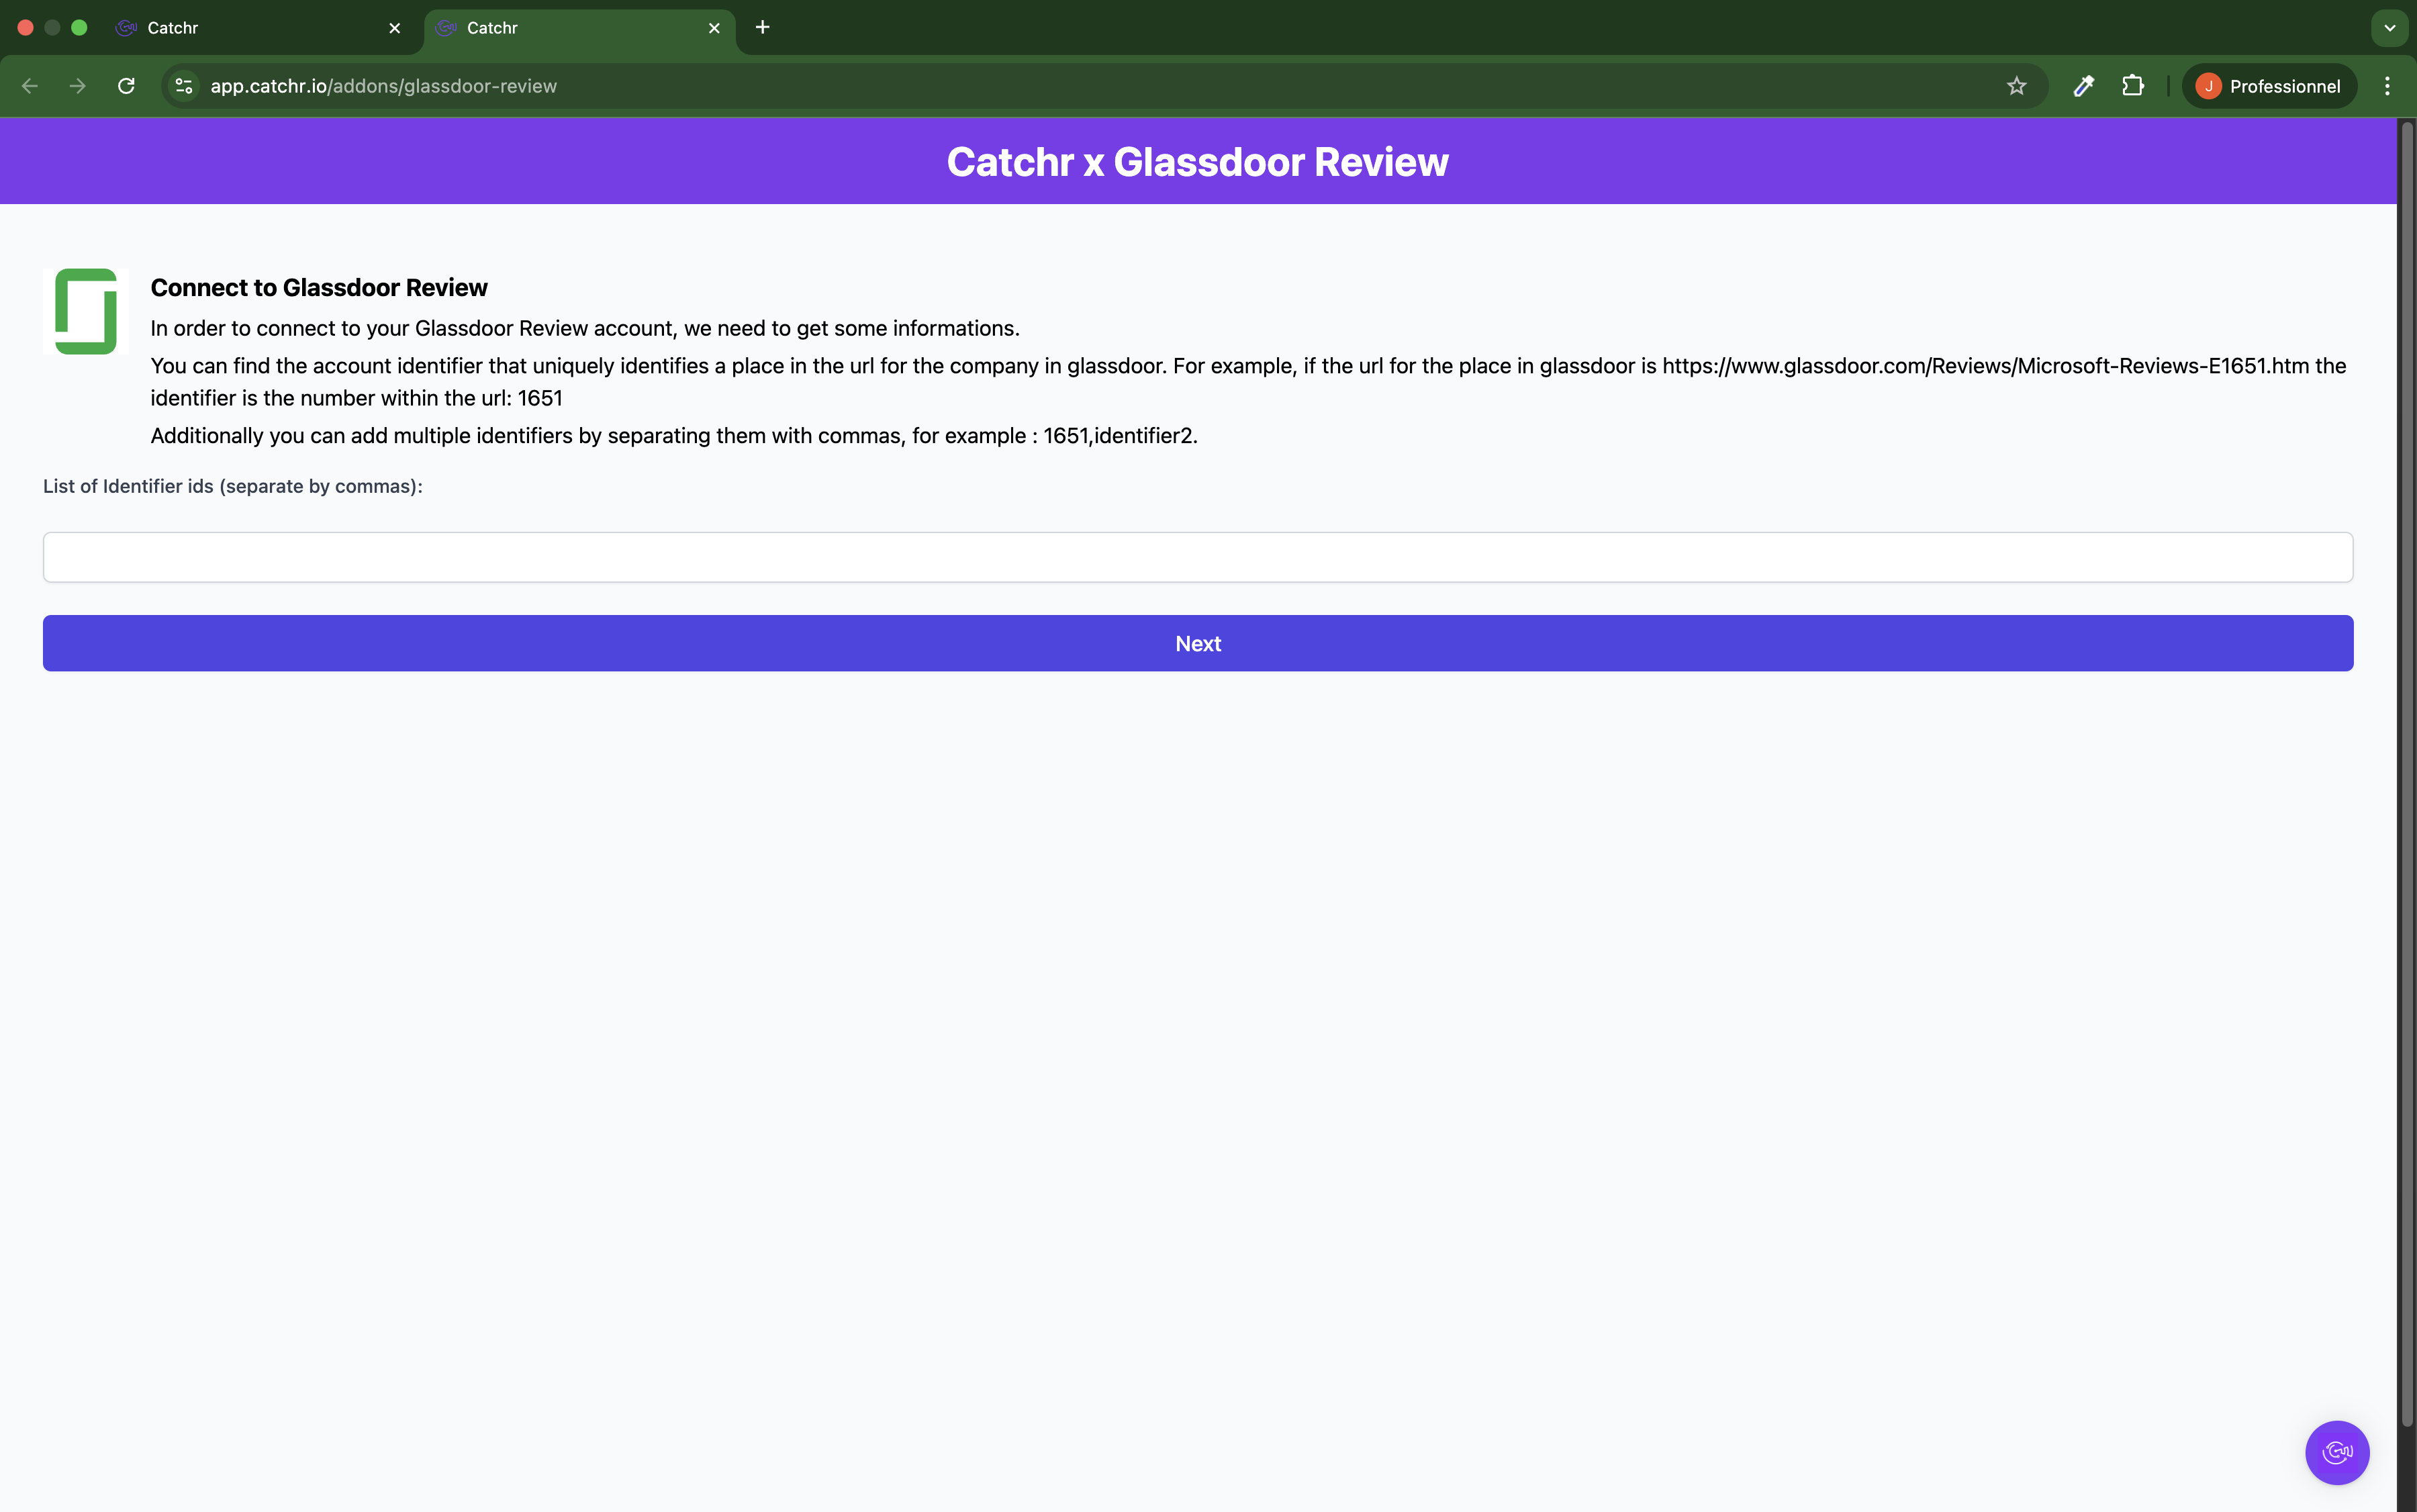Click the Glassdoor logo icon
Viewport: 2417px width, 1512px height.
86,311
